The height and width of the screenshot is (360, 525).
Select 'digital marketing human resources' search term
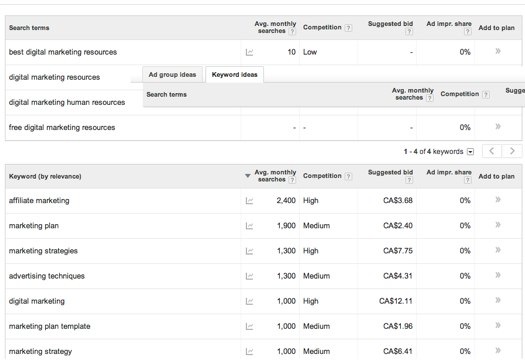pyautogui.click(x=67, y=102)
